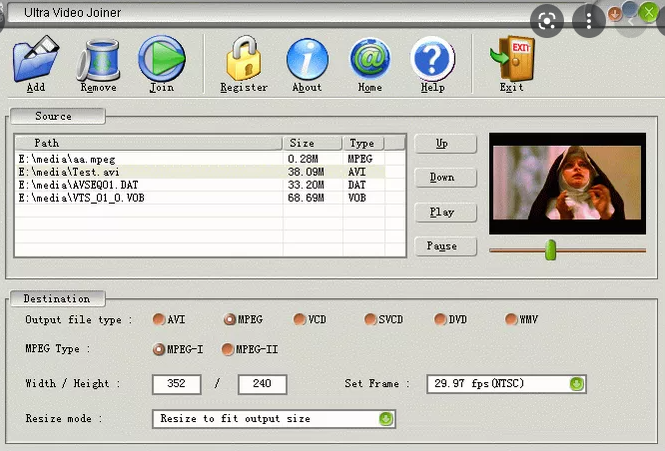Click in the Height field showing 240
This screenshot has height=451, width=665.
pos(262,384)
